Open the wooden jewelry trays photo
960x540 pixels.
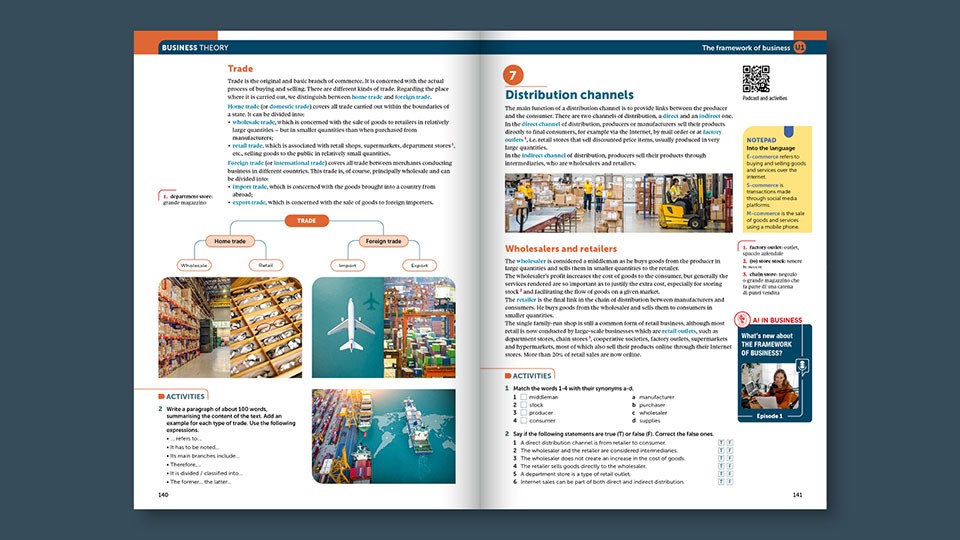(x=266, y=328)
